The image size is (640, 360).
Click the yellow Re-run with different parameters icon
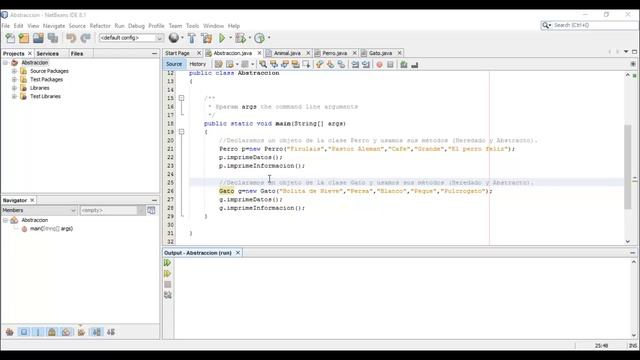(168, 273)
